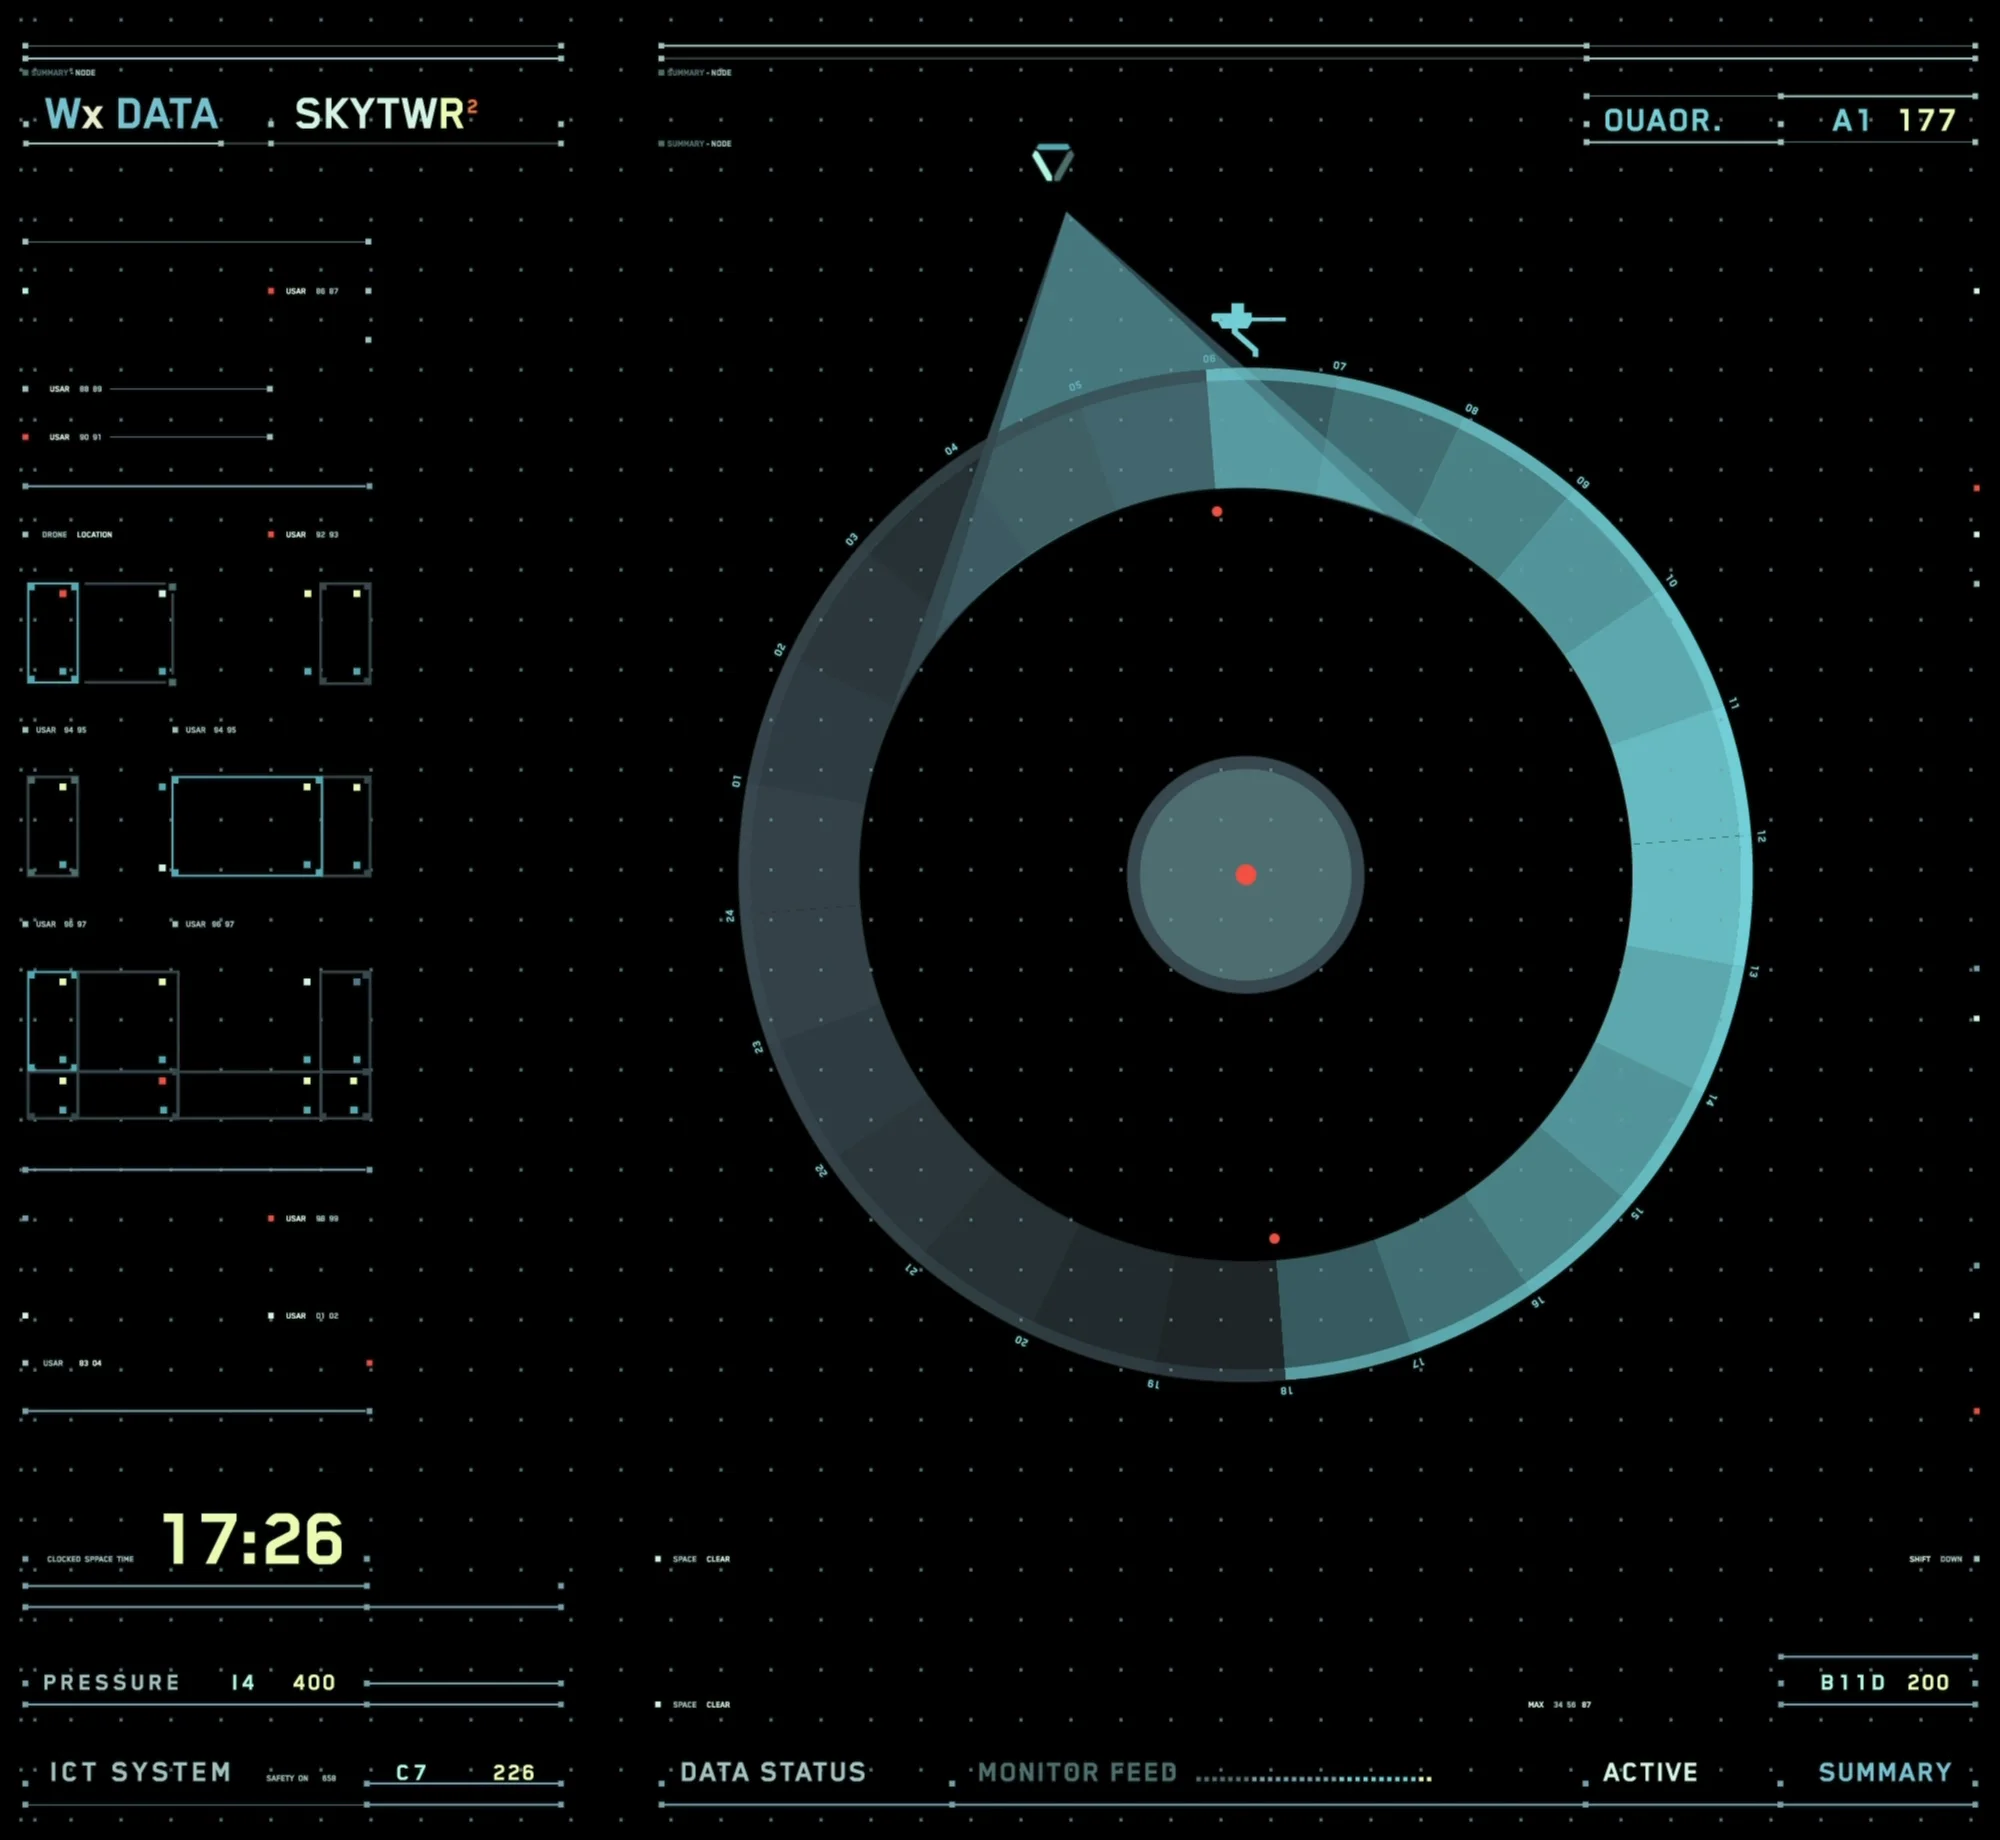Toggle the USAR 88 89 indicator square

[26, 389]
